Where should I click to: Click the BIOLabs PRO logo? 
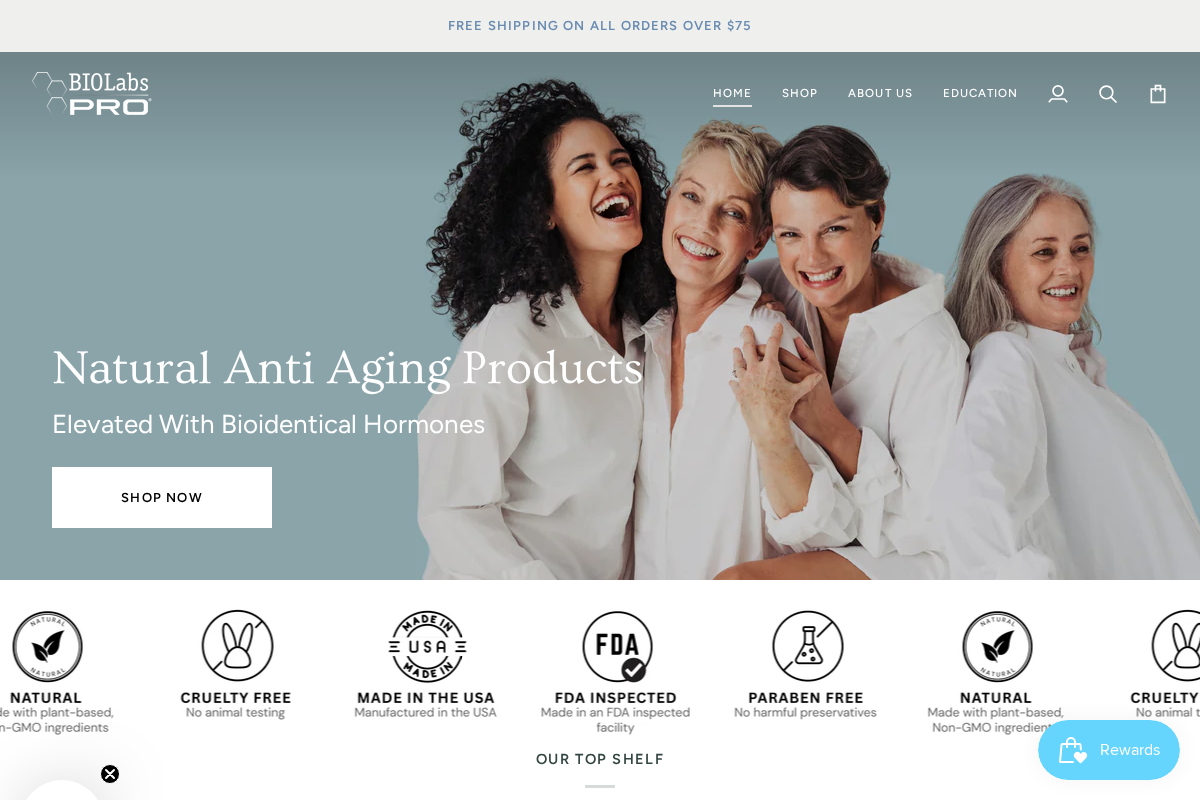coord(91,93)
